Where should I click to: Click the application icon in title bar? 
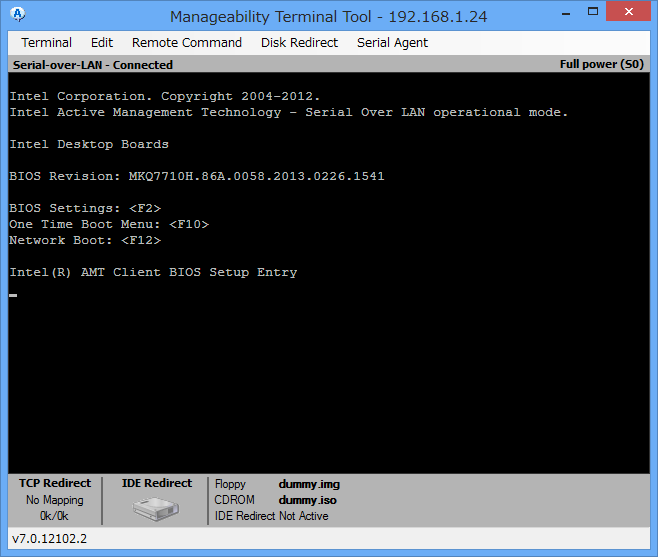coord(18,14)
